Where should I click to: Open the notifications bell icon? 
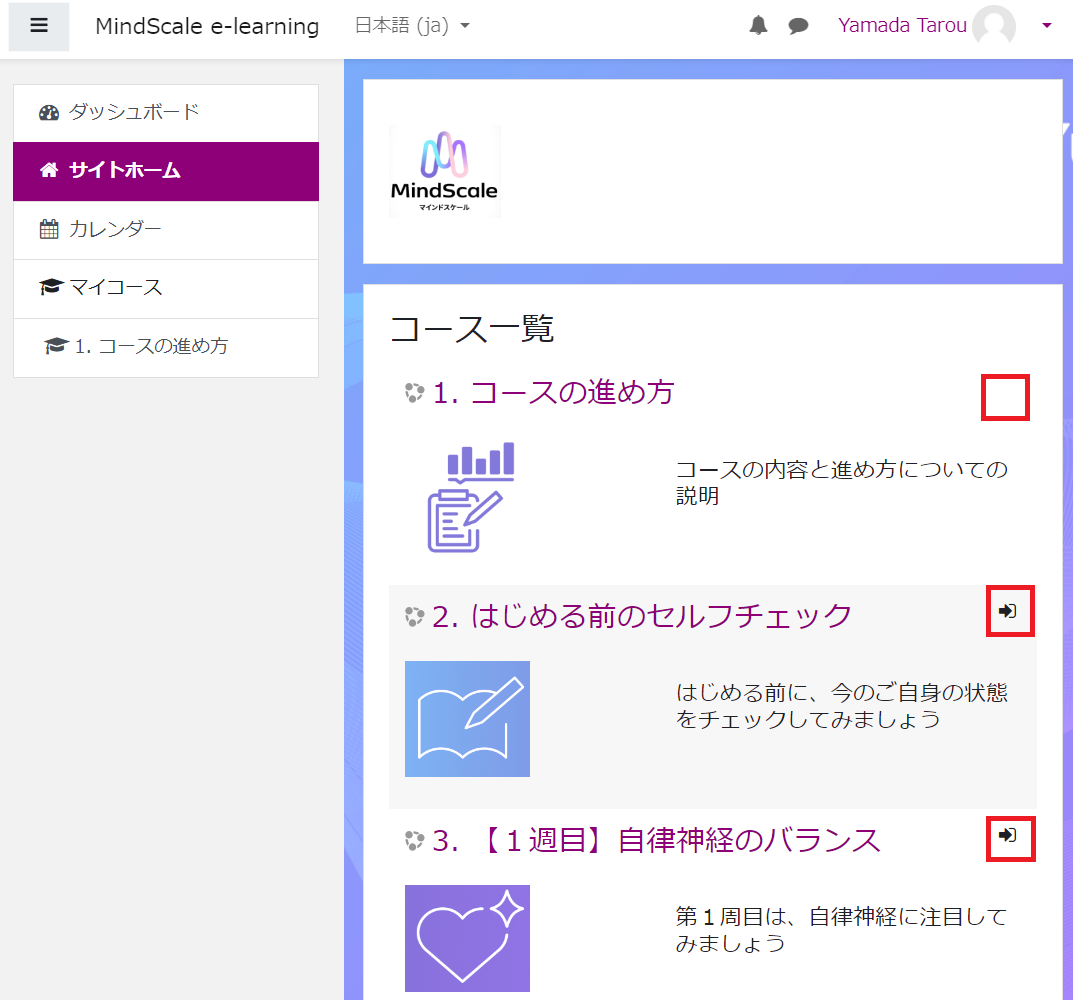(x=758, y=26)
